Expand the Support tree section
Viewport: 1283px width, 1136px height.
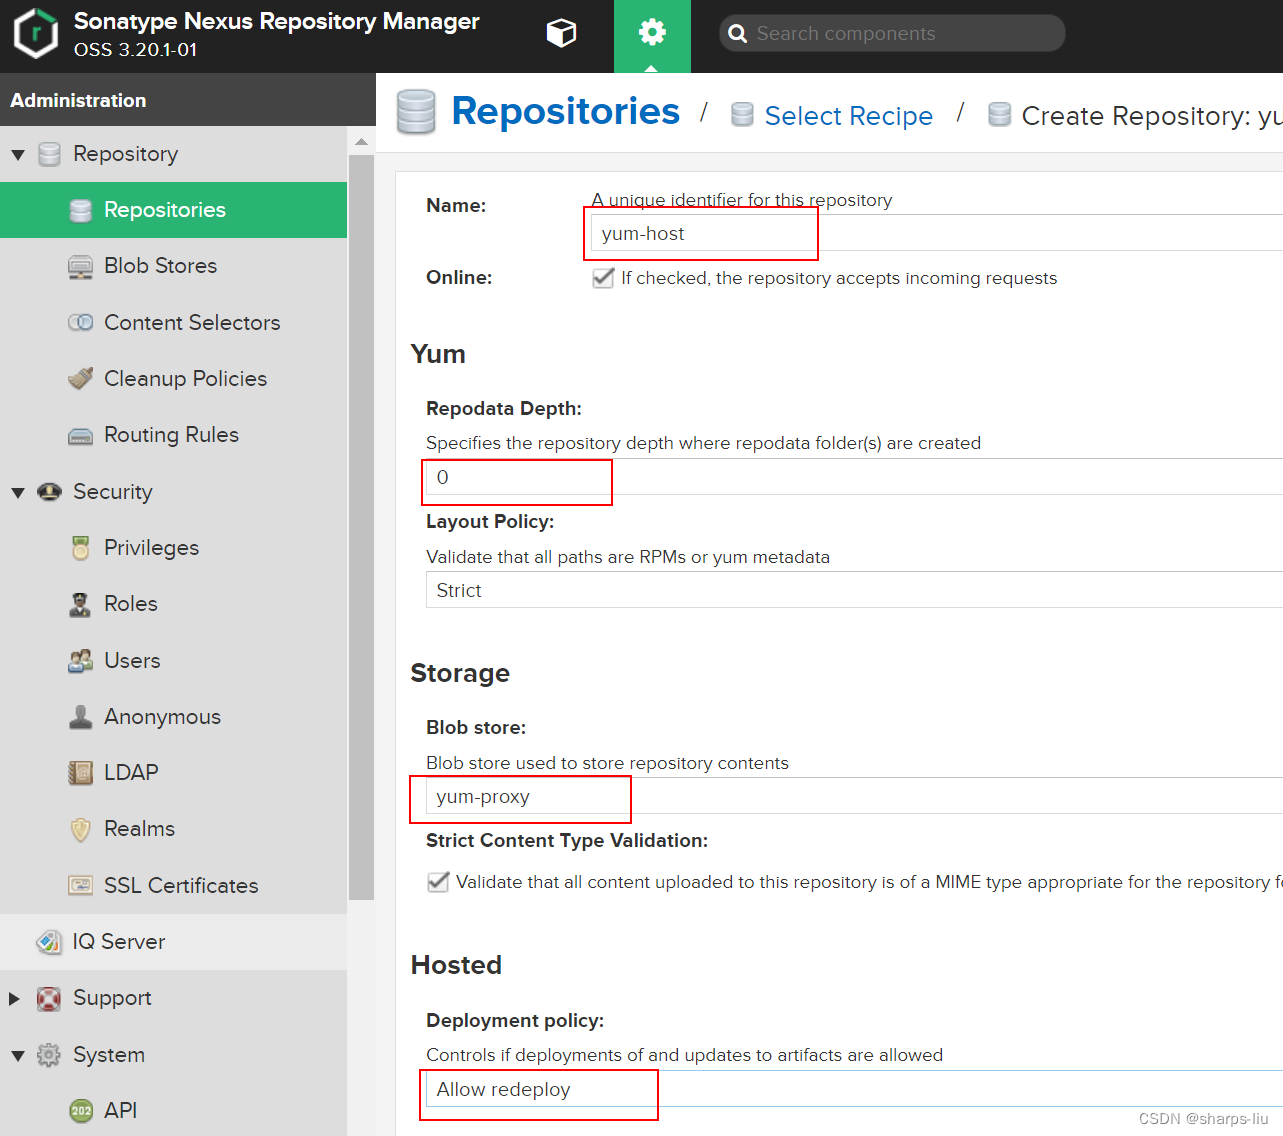coord(14,999)
